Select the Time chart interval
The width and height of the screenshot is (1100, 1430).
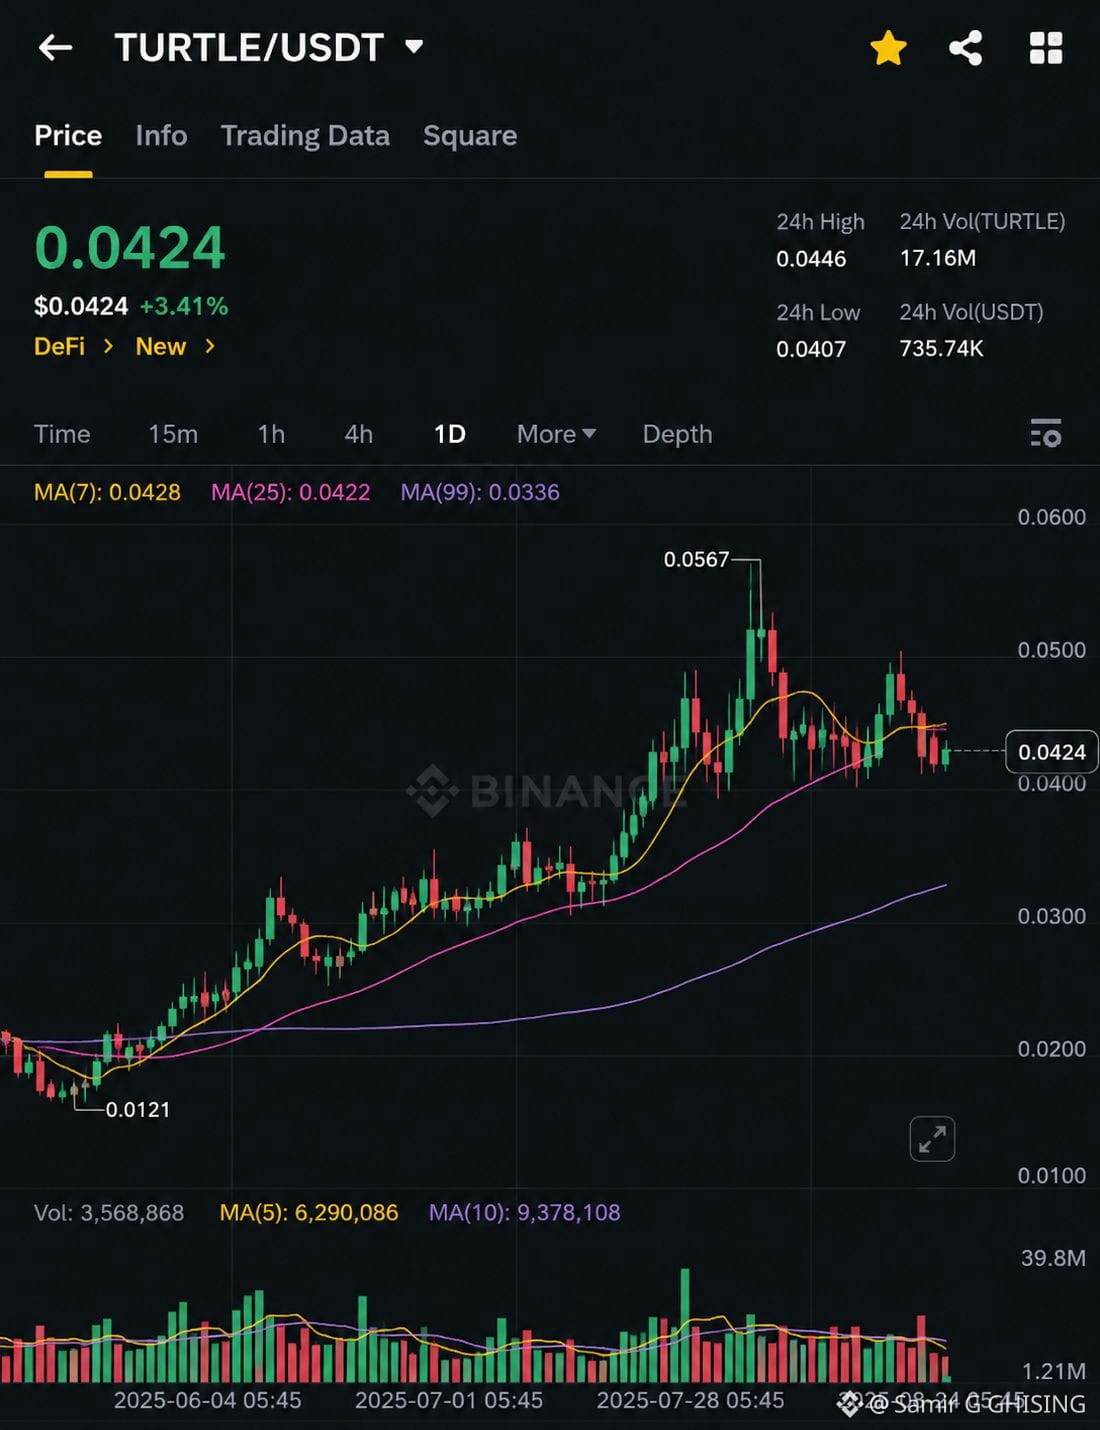tap(62, 434)
